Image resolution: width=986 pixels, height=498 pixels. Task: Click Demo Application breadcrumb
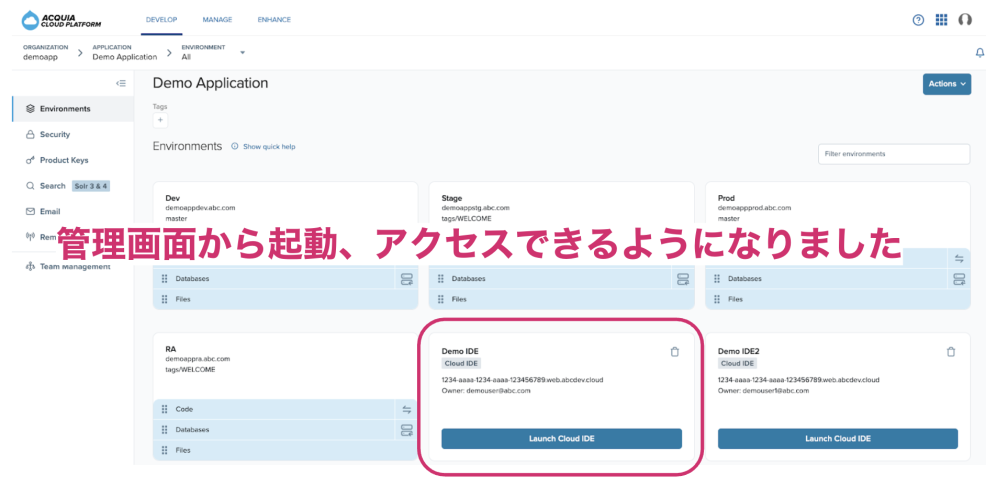click(125, 57)
